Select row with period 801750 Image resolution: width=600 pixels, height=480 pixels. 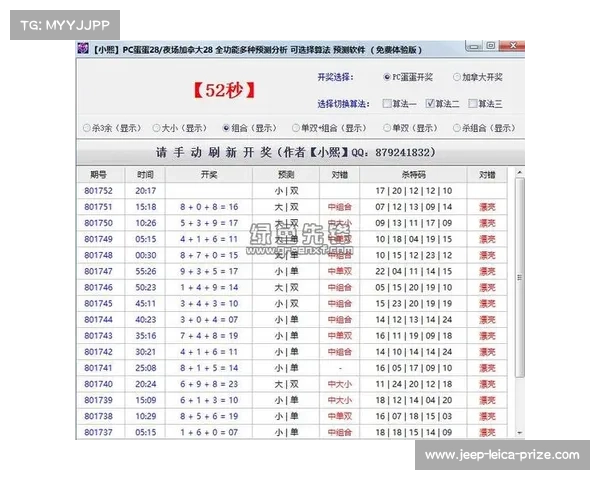click(x=292, y=223)
